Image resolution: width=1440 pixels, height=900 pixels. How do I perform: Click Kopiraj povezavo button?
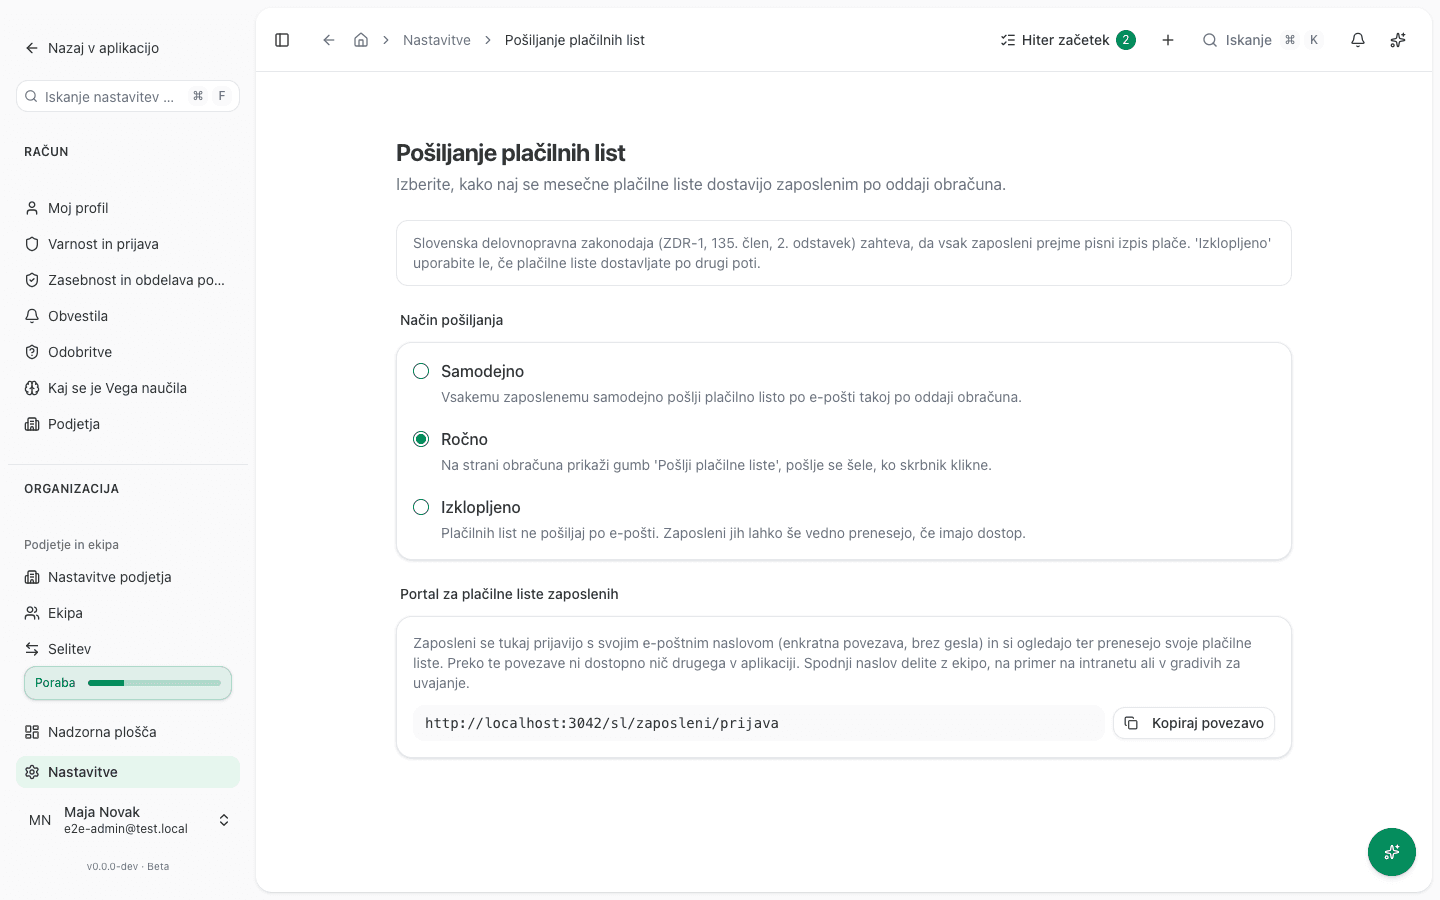point(1194,723)
